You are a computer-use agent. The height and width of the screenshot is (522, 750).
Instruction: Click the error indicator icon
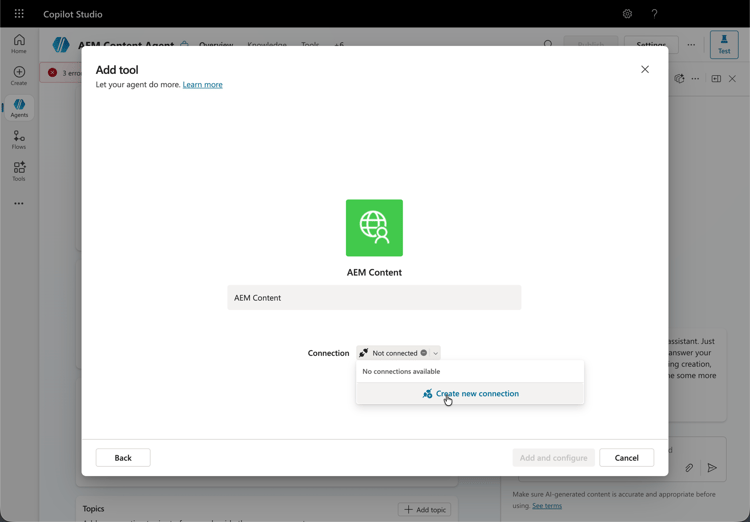coord(53,73)
